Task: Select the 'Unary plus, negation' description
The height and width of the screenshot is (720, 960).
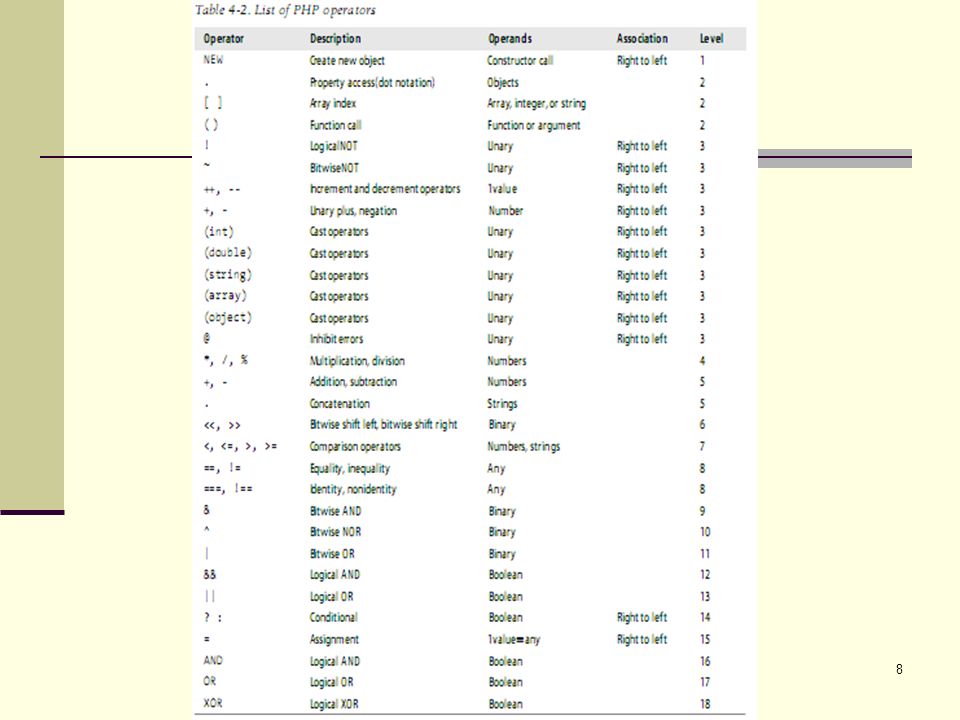Action: pyautogui.click(x=353, y=211)
